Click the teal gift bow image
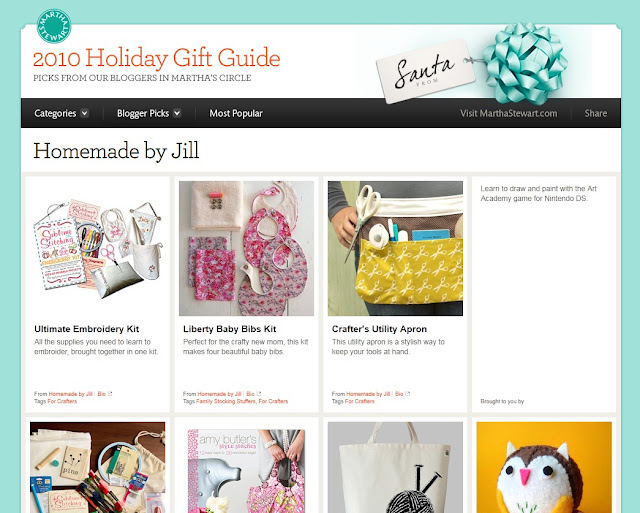Screen dimensions: 640x513 tap(524, 62)
